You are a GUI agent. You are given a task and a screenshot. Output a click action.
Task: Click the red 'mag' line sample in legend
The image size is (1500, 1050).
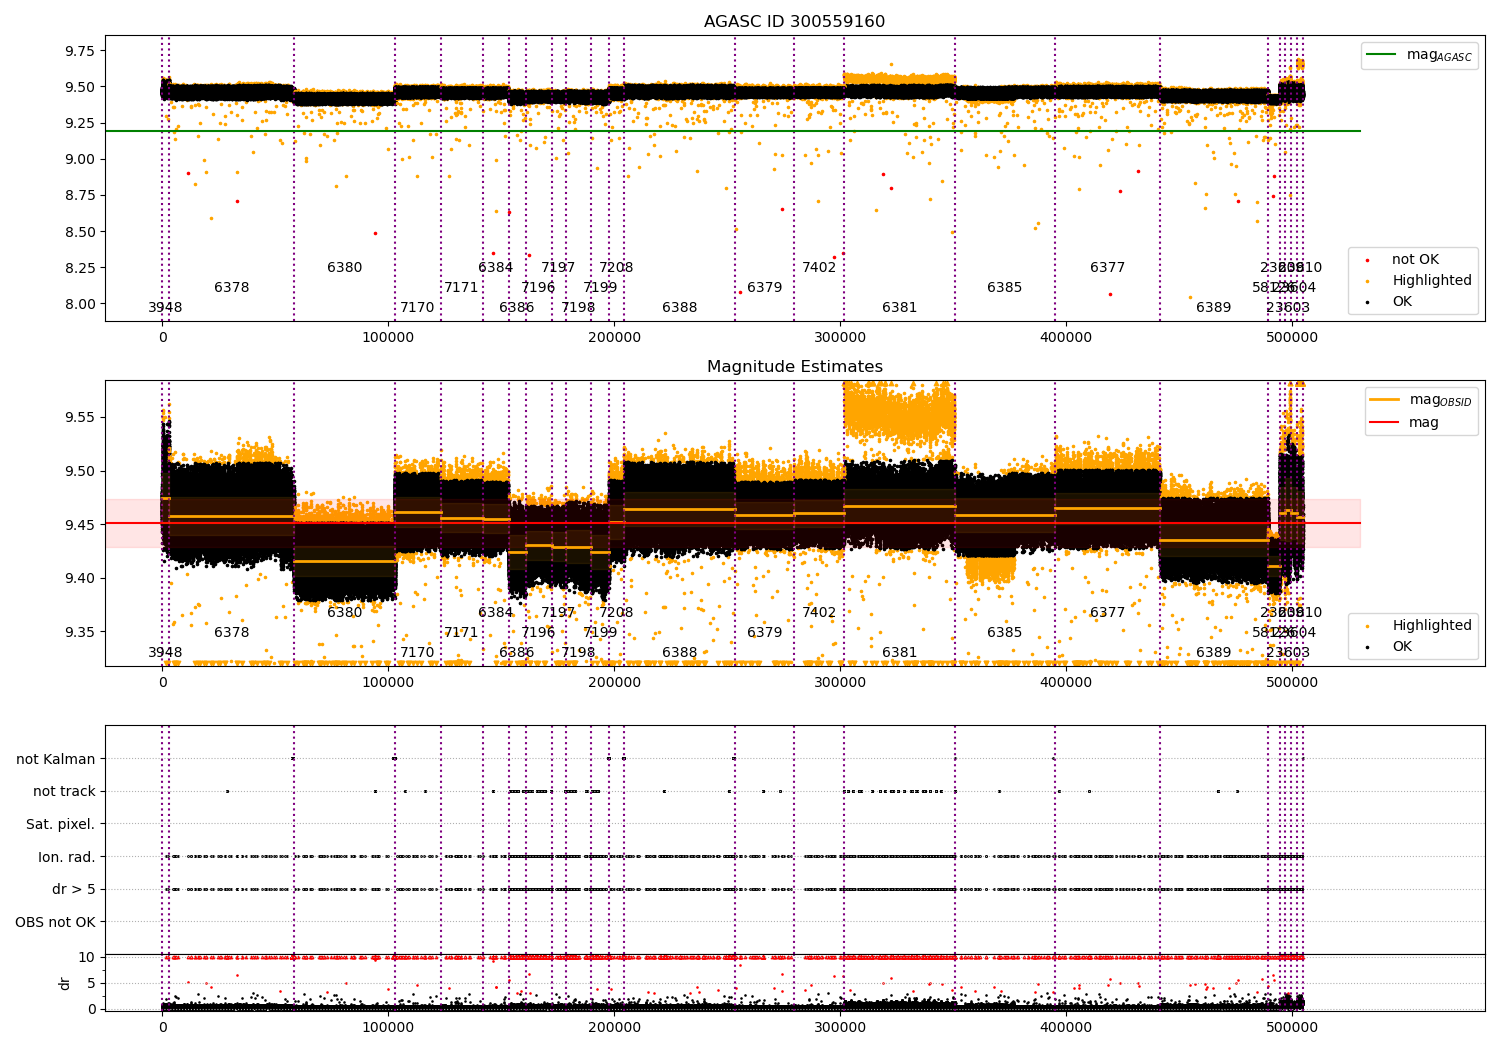pos(1385,423)
